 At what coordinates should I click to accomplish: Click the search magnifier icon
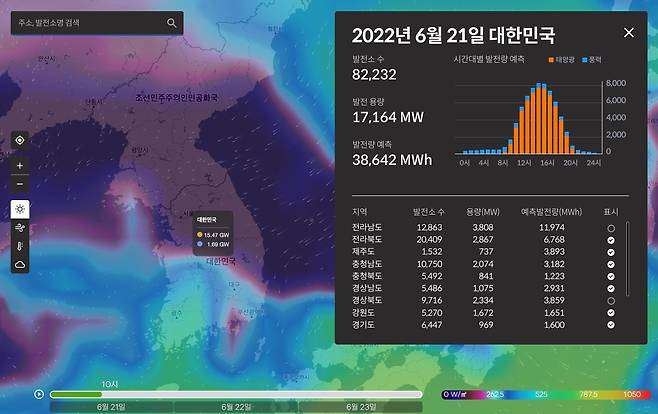[x=171, y=22]
